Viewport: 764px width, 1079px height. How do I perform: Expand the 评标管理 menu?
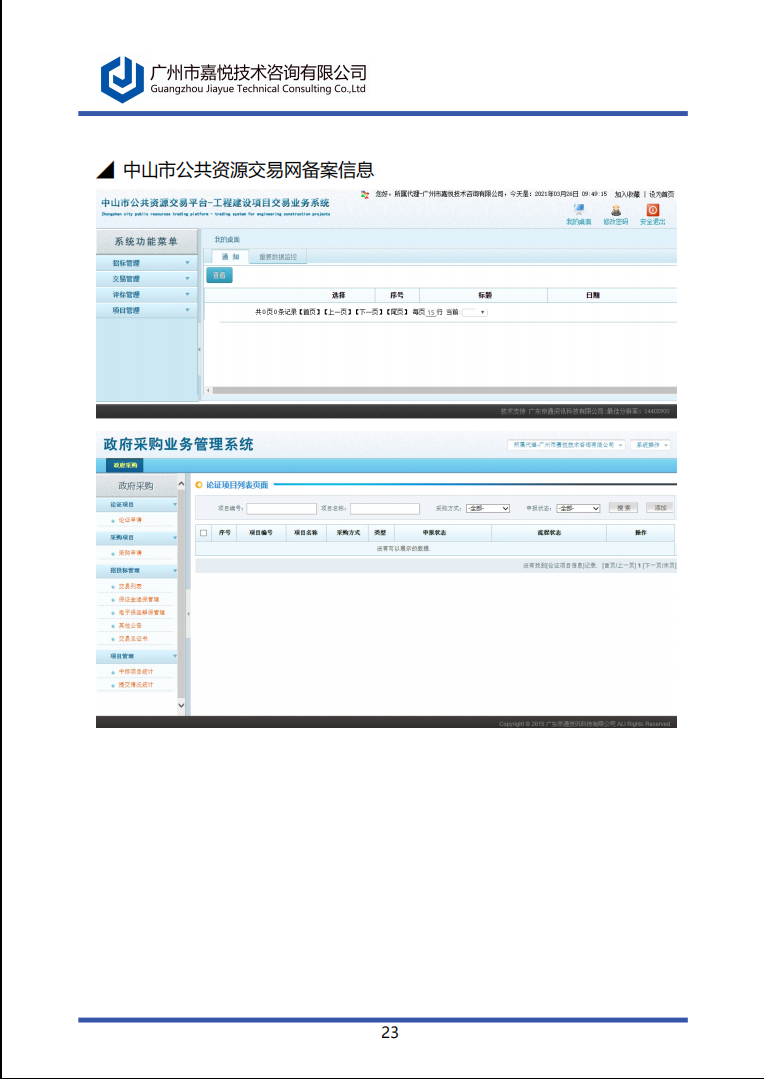coord(147,295)
